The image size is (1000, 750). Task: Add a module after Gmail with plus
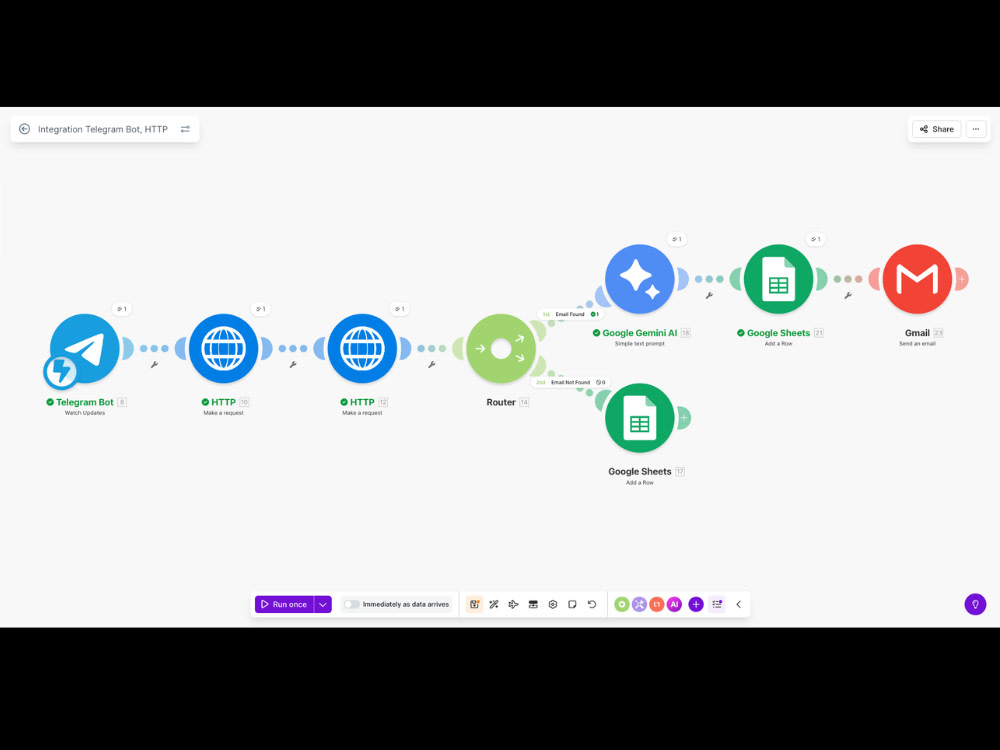coord(962,279)
